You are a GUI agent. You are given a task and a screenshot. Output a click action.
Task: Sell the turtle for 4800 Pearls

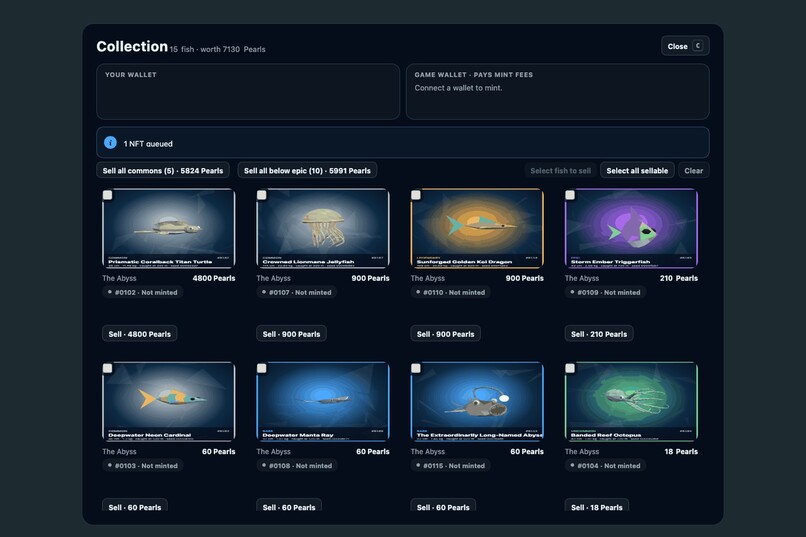click(x=140, y=334)
